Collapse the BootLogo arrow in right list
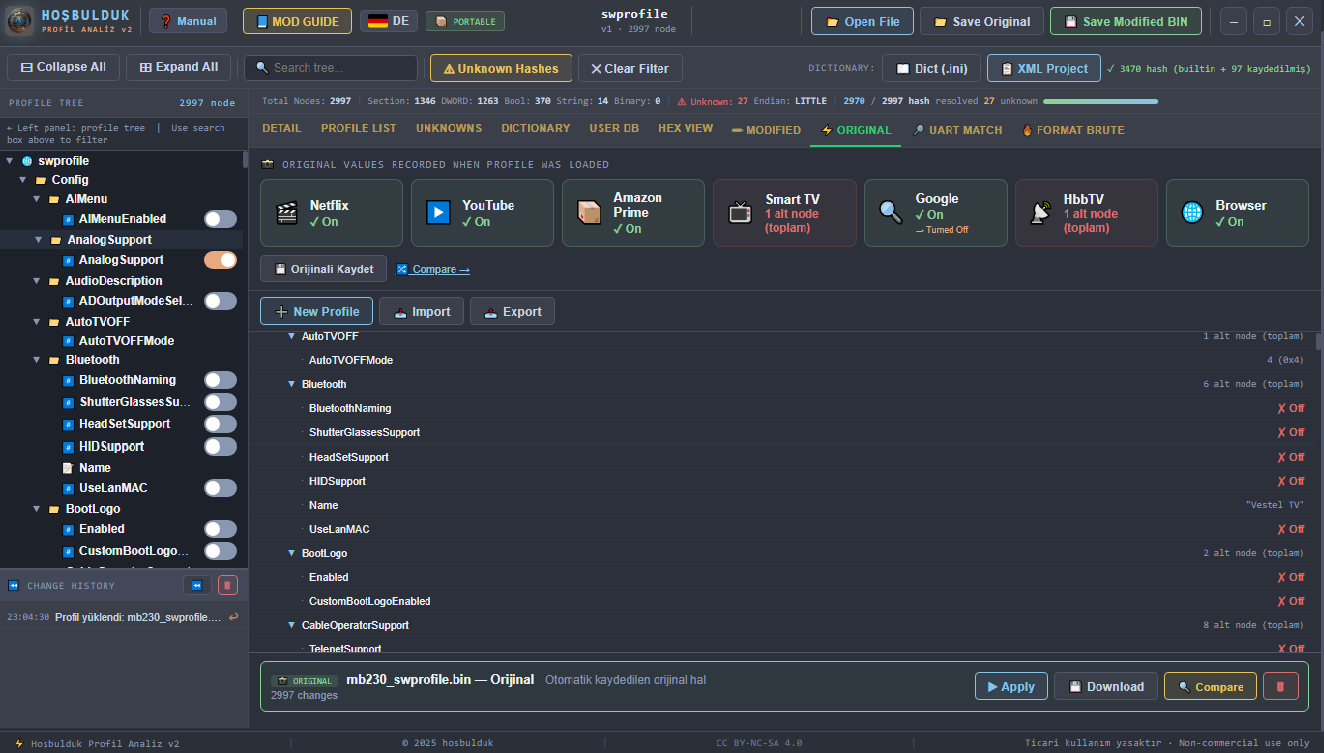 tap(292, 553)
